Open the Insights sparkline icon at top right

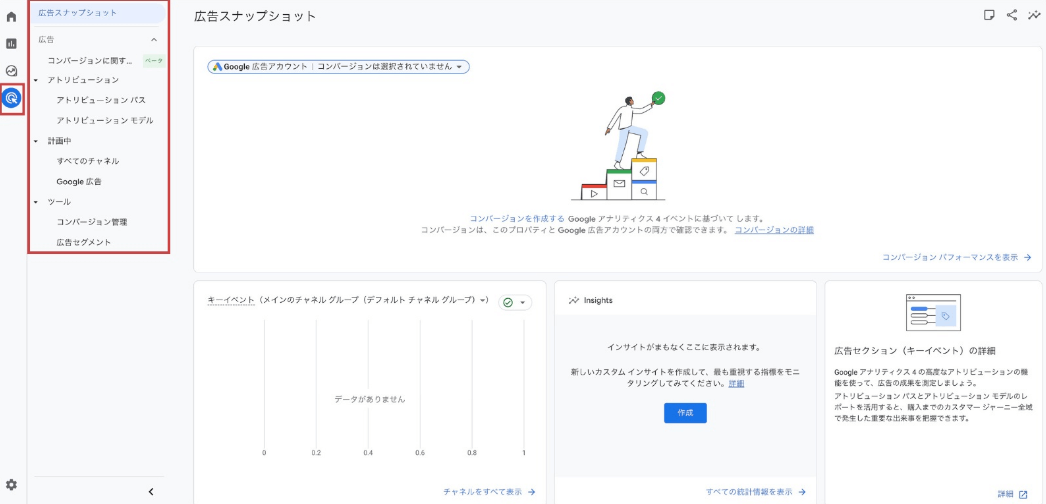tap(1034, 15)
